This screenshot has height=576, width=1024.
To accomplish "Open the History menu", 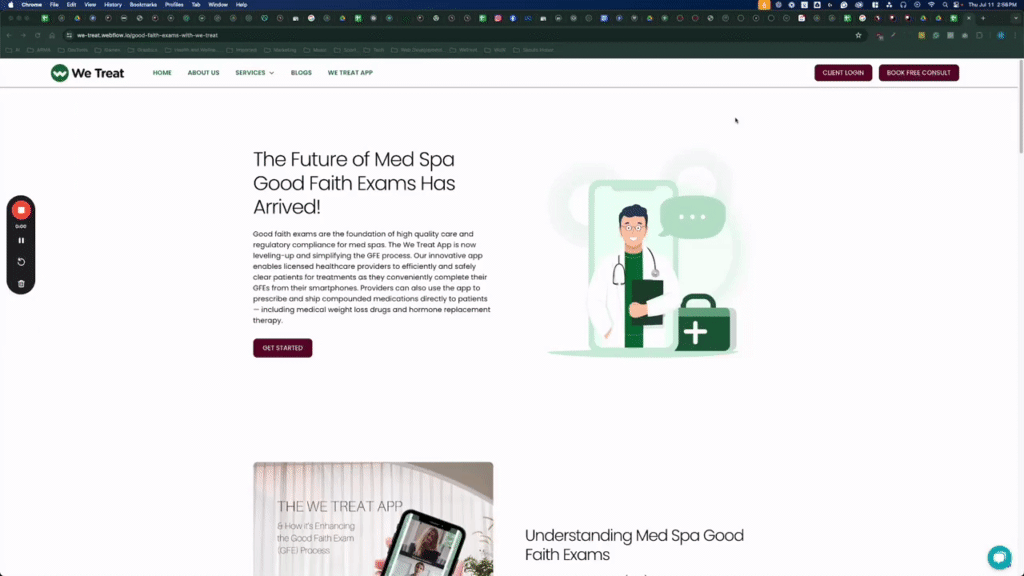I will click(112, 5).
